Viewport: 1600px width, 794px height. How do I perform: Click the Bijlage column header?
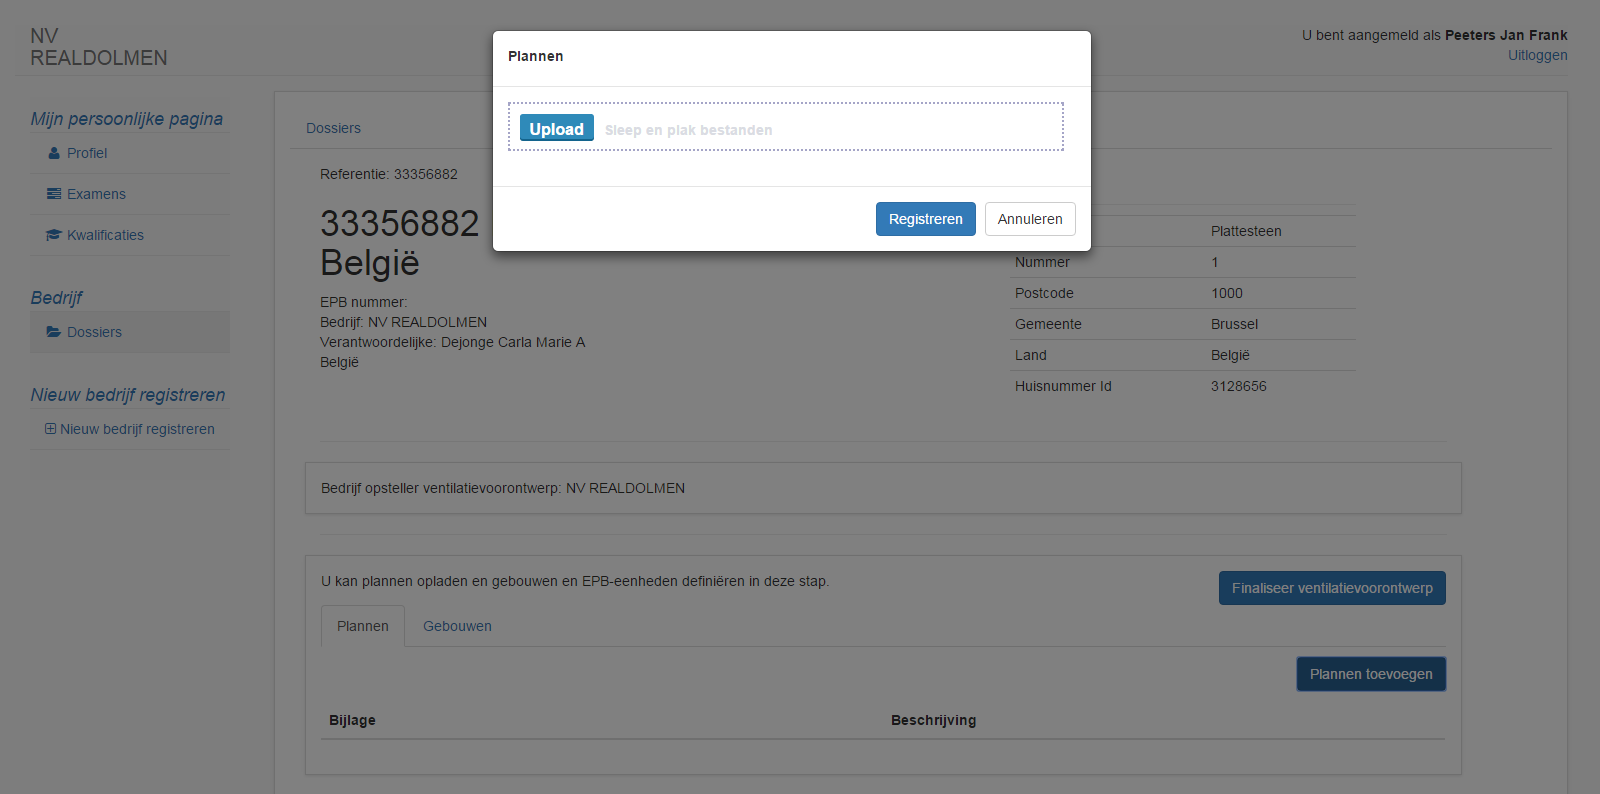click(x=352, y=720)
